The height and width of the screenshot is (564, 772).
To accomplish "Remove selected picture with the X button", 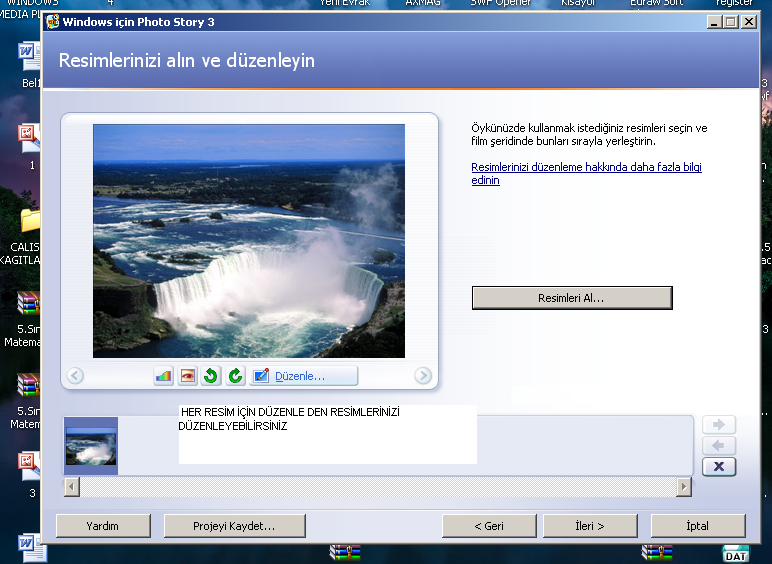I will (x=719, y=467).
